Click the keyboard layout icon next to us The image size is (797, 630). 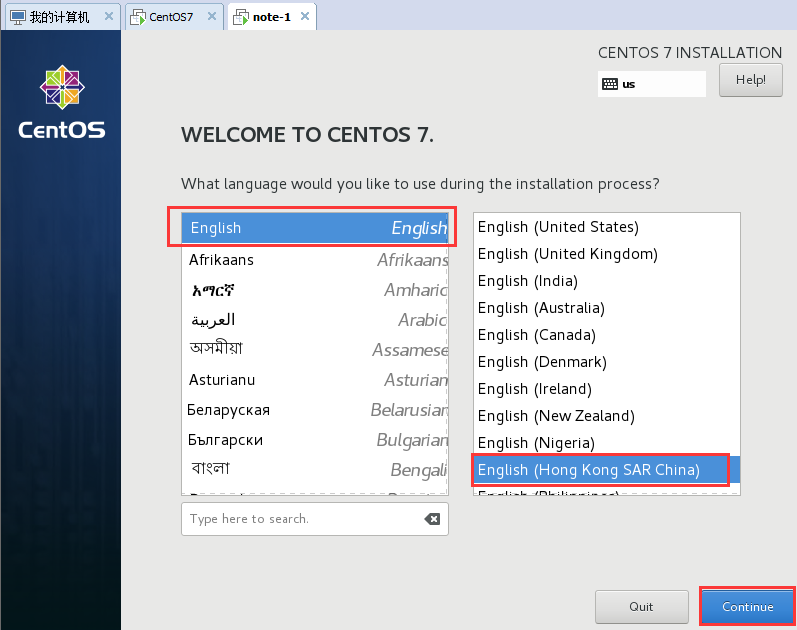[x=609, y=84]
